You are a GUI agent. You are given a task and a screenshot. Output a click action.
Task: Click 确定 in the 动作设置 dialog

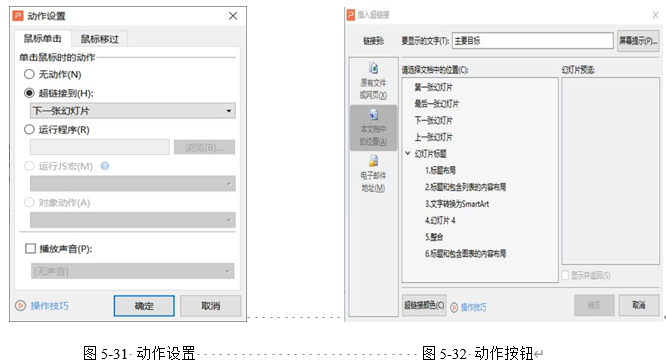(x=144, y=306)
